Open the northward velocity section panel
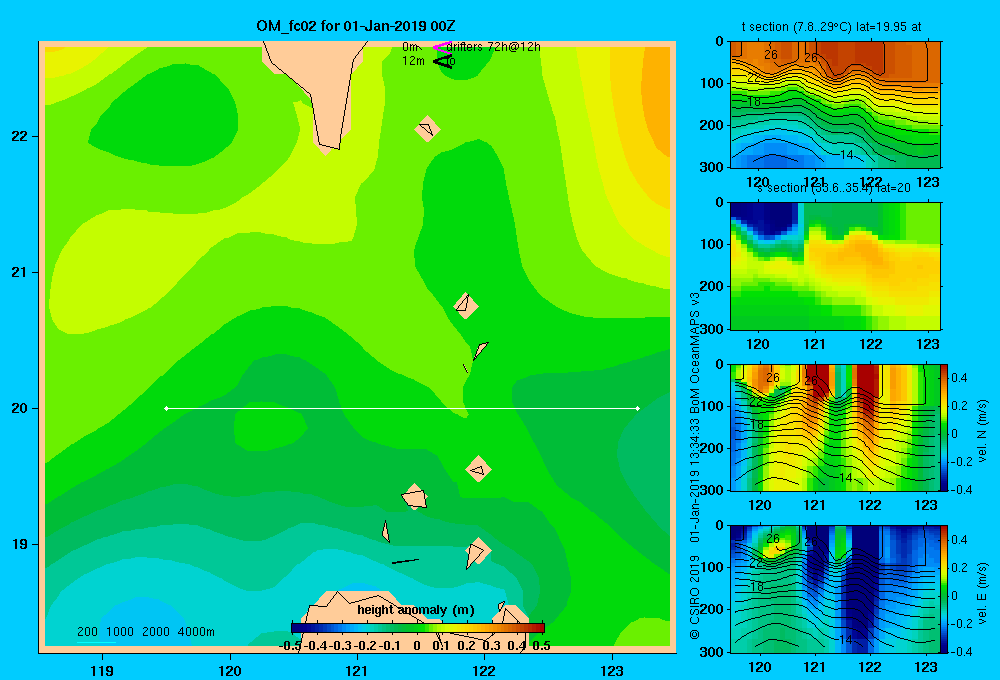The height and width of the screenshot is (680, 1000). click(x=835, y=427)
